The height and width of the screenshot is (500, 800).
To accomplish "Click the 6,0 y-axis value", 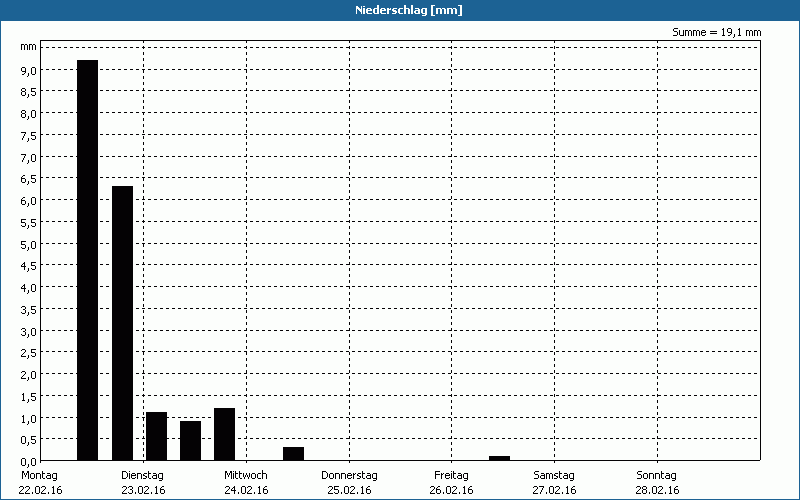I will tap(29, 201).
